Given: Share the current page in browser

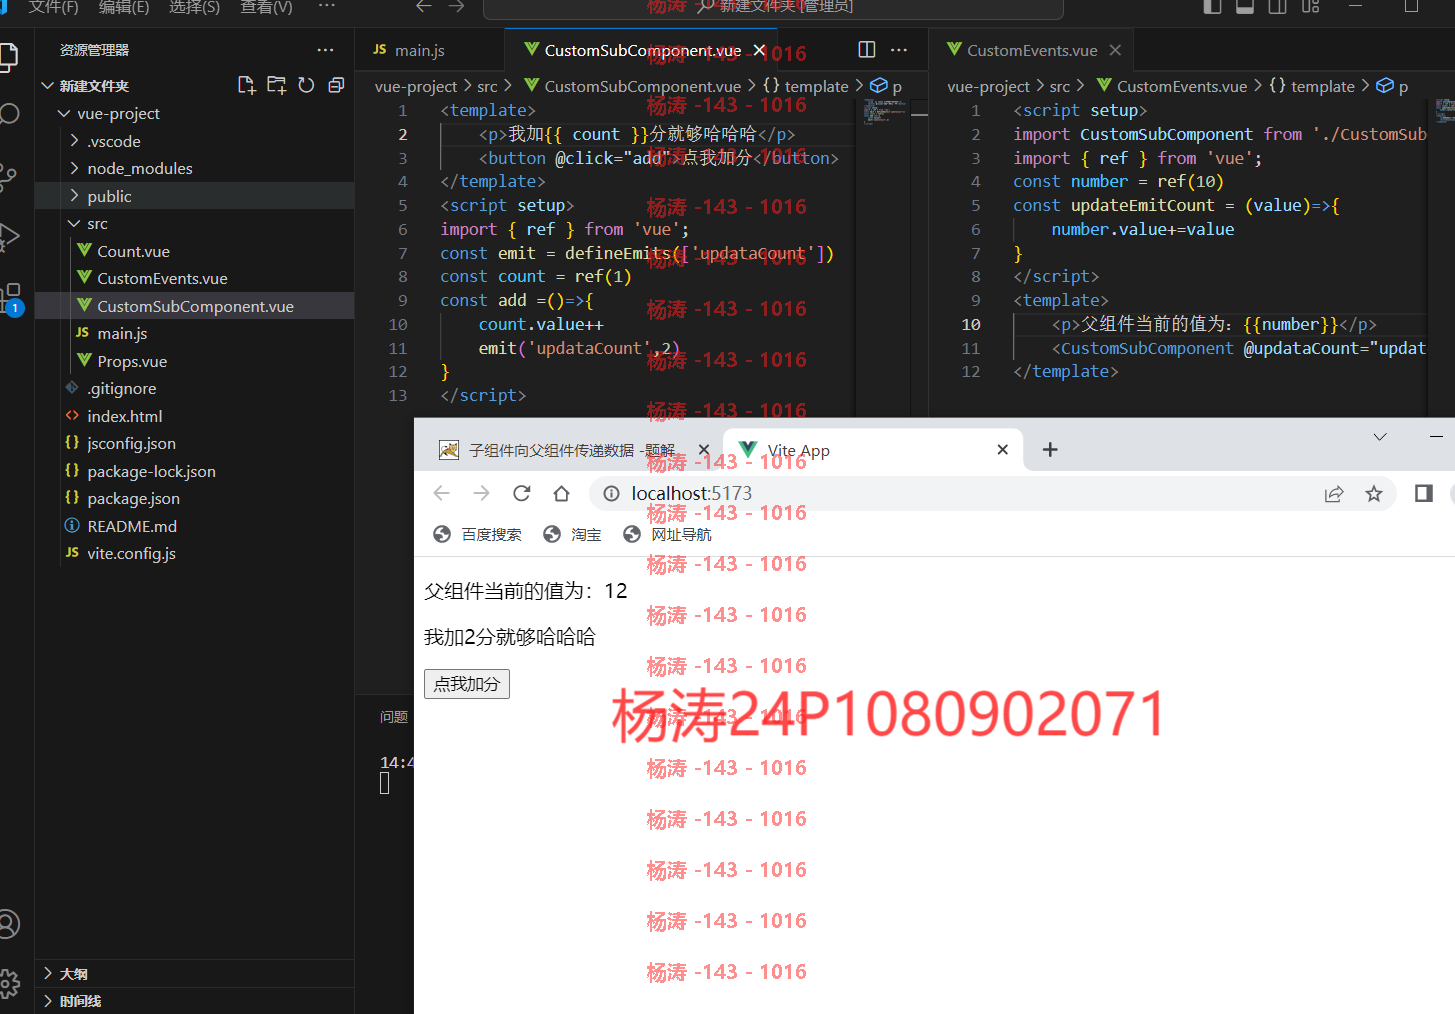Looking at the screenshot, I should coord(1334,494).
